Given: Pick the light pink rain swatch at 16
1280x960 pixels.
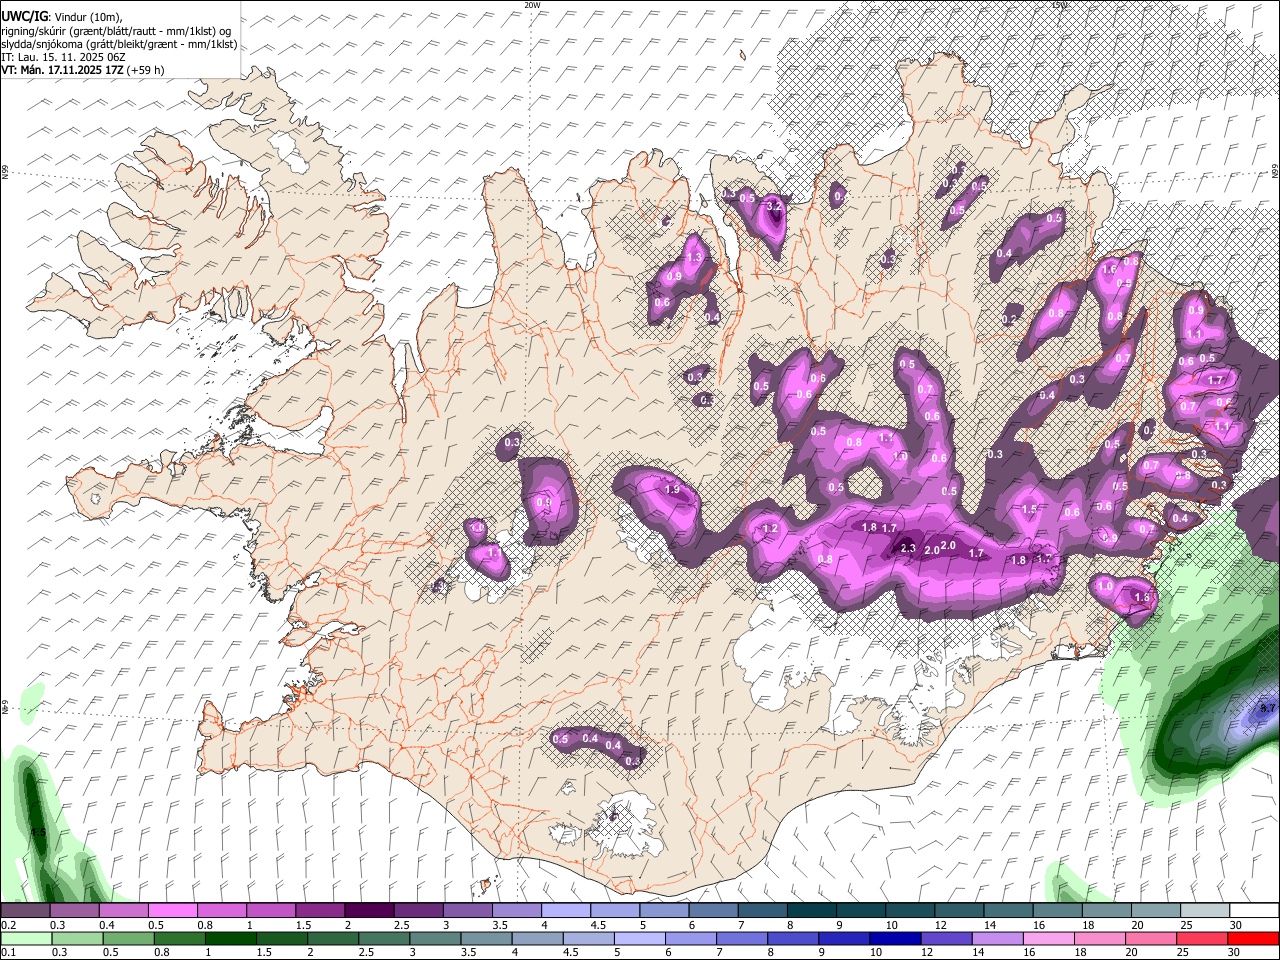Looking at the screenshot, I should coord(1048,938).
